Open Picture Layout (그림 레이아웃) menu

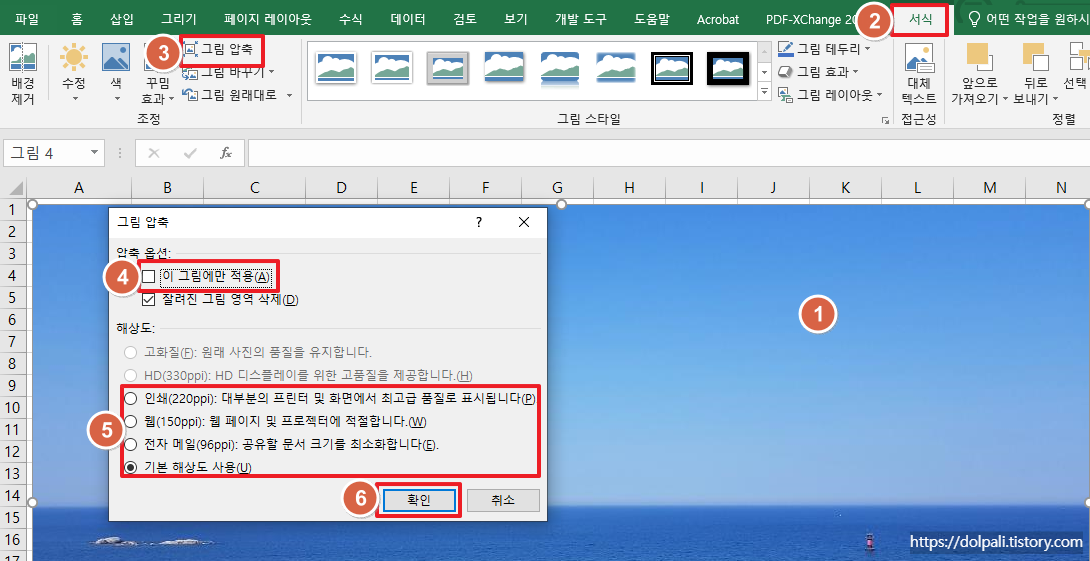830,95
